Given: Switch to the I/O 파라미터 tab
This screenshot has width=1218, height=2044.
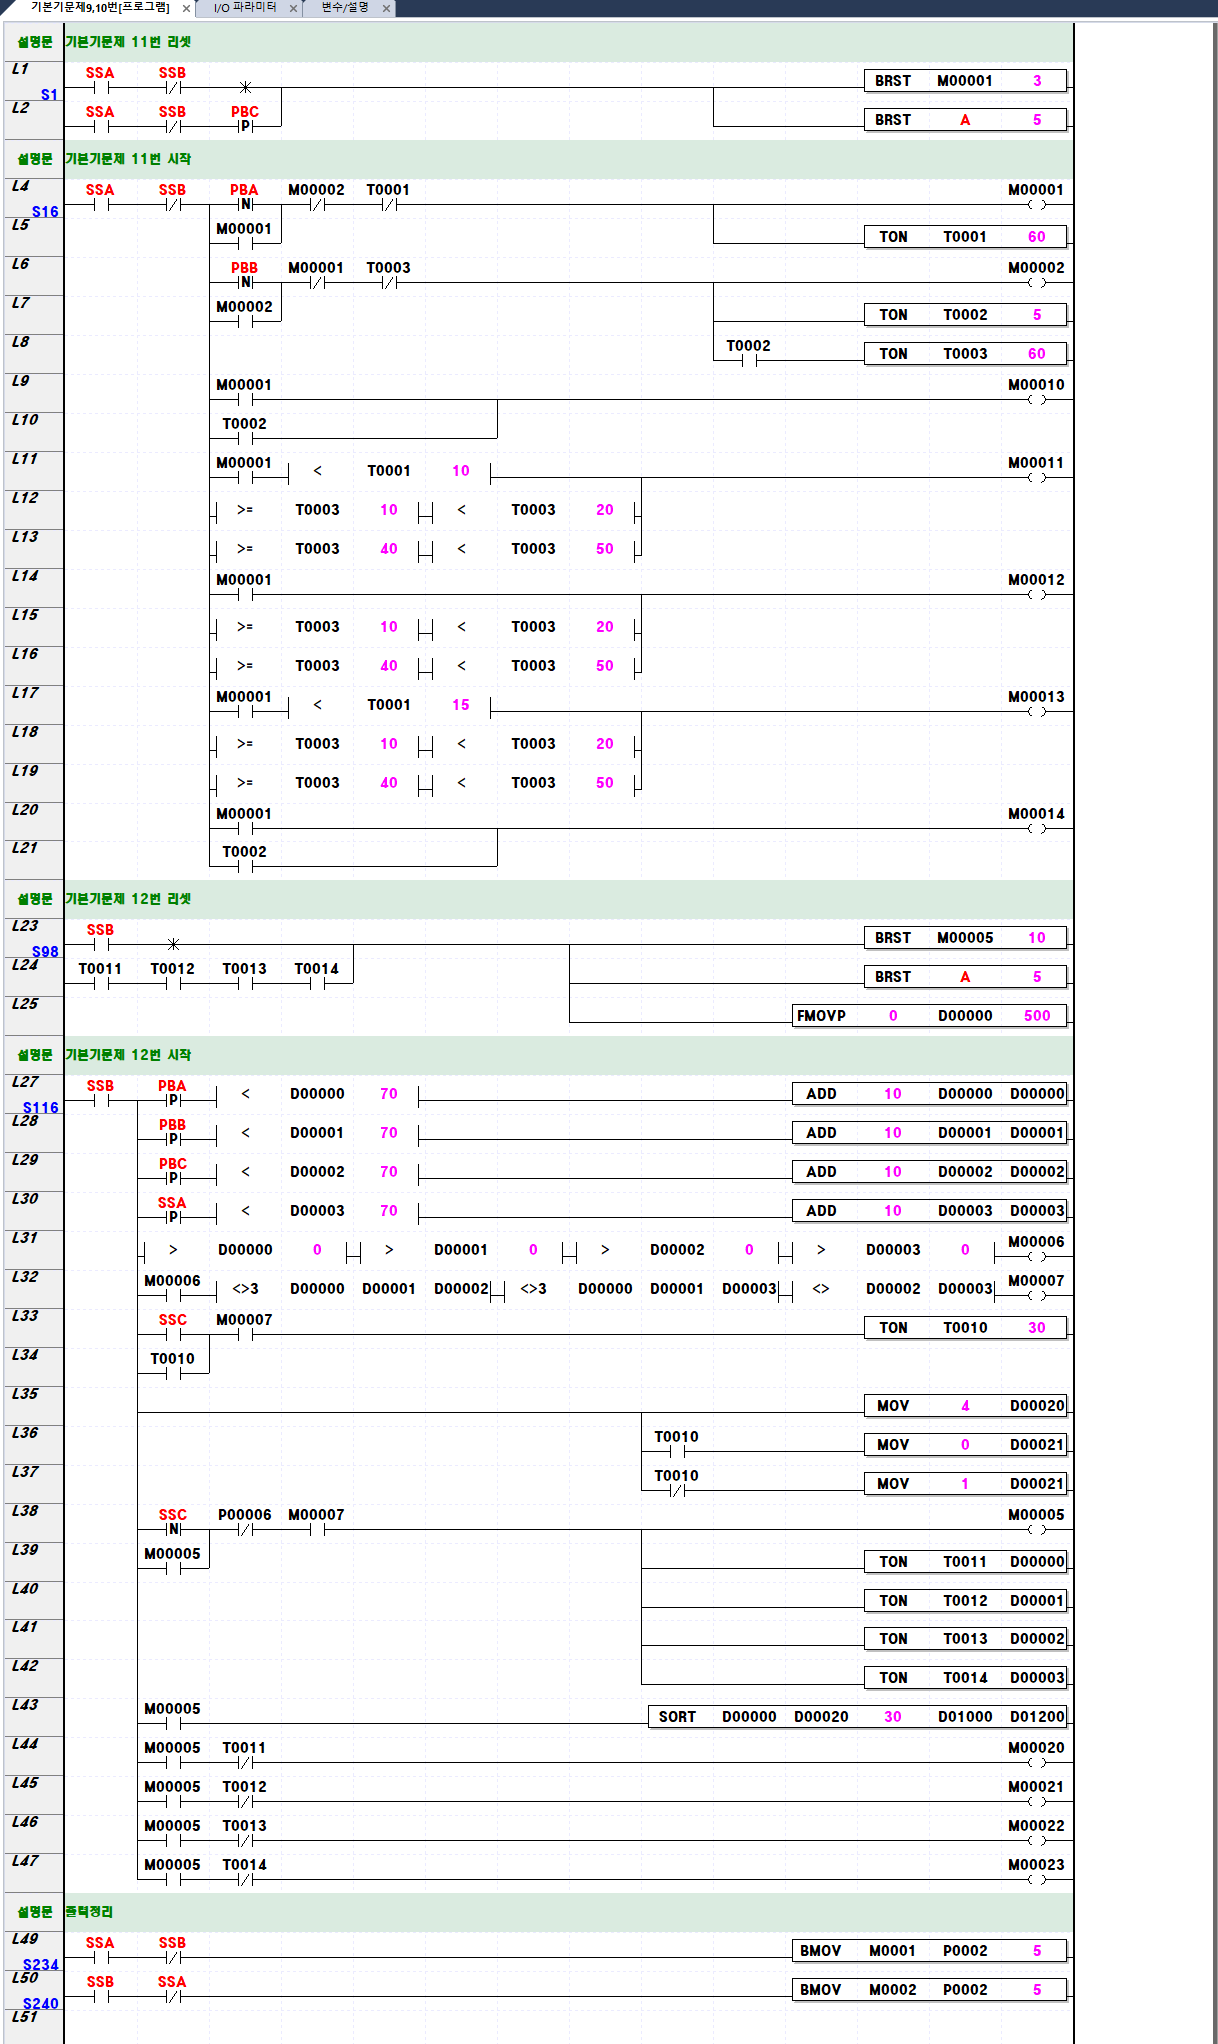Looking at the screenshot, I should click(245, 8).
